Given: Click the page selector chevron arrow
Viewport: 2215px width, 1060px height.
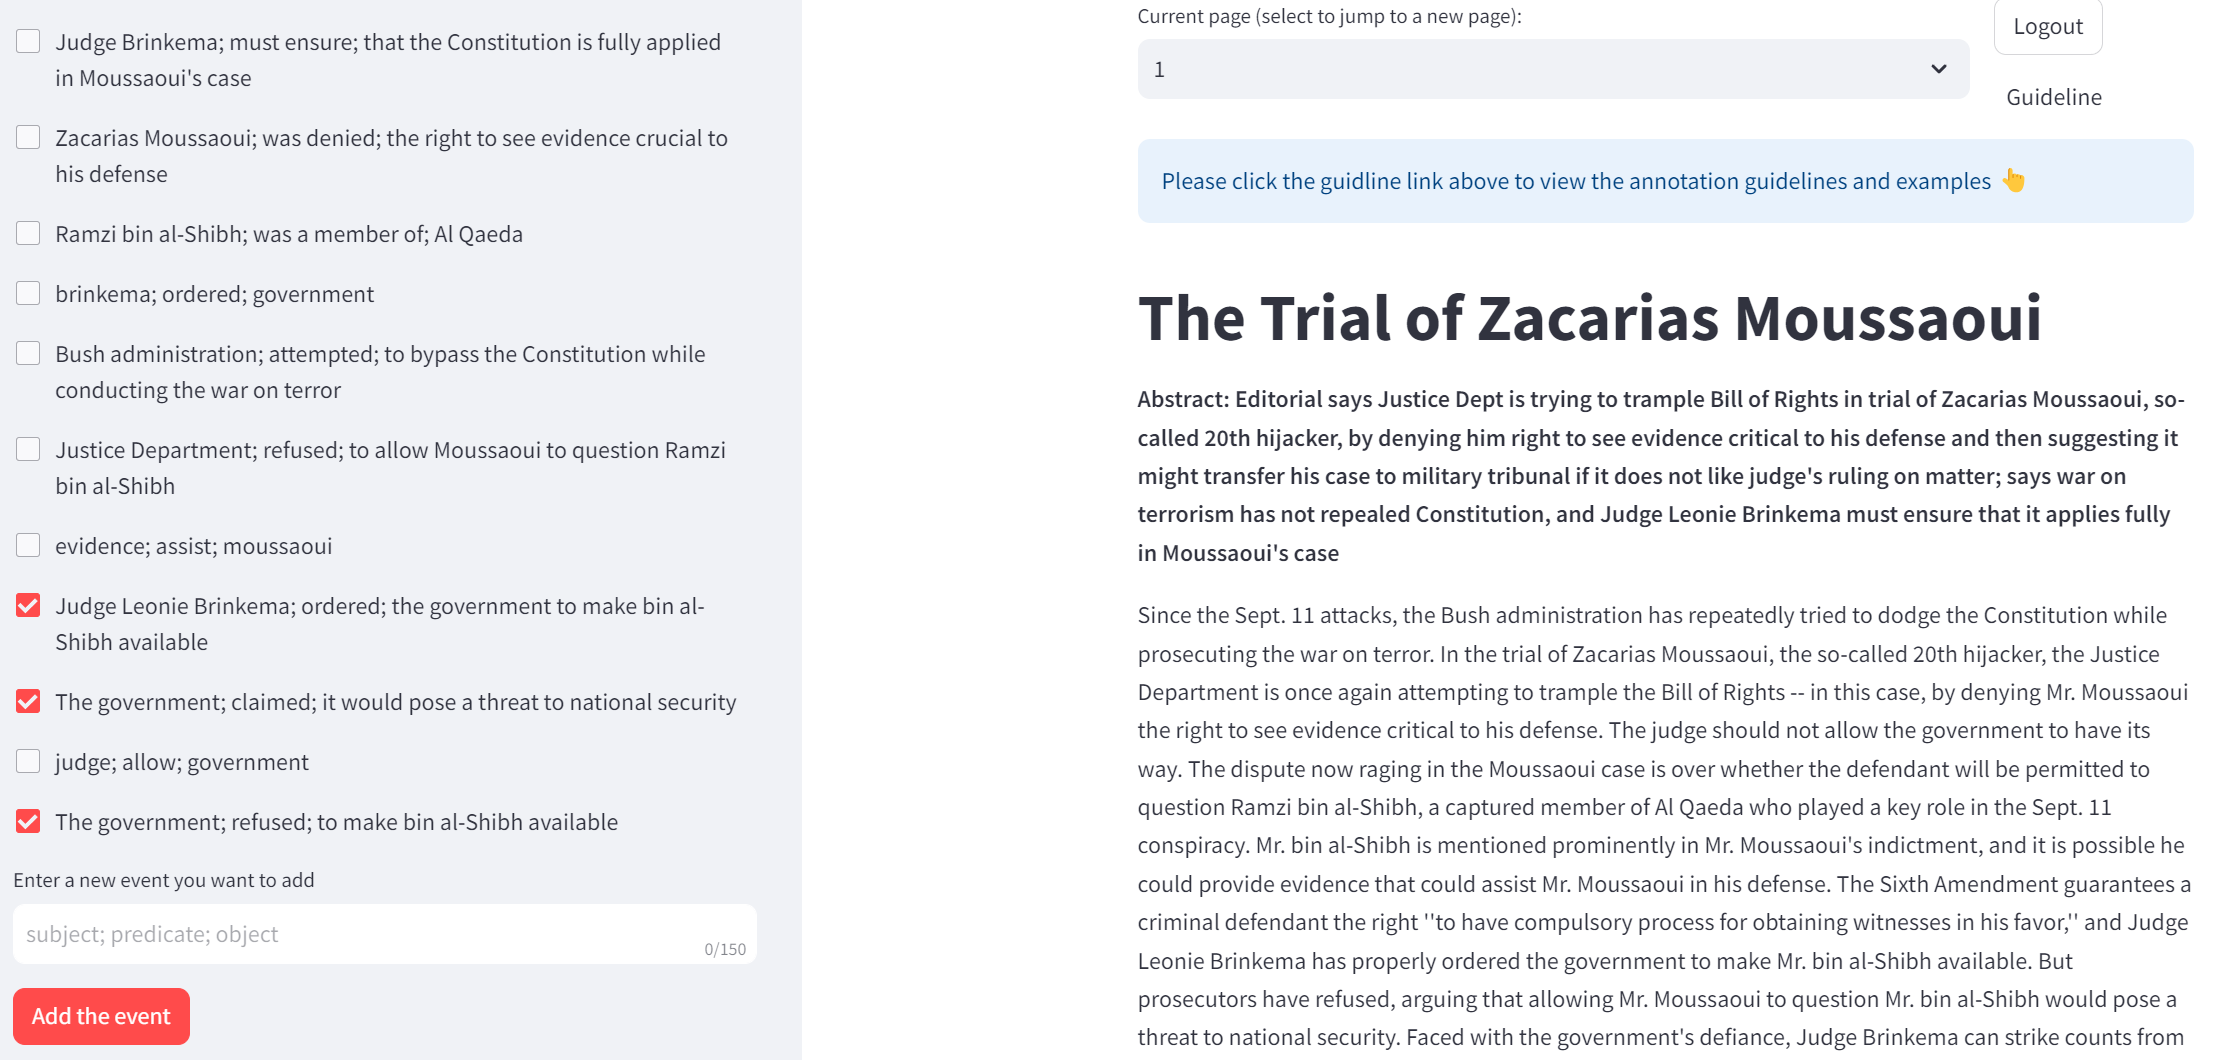Looking at the screenshot, I should 1938,69.
